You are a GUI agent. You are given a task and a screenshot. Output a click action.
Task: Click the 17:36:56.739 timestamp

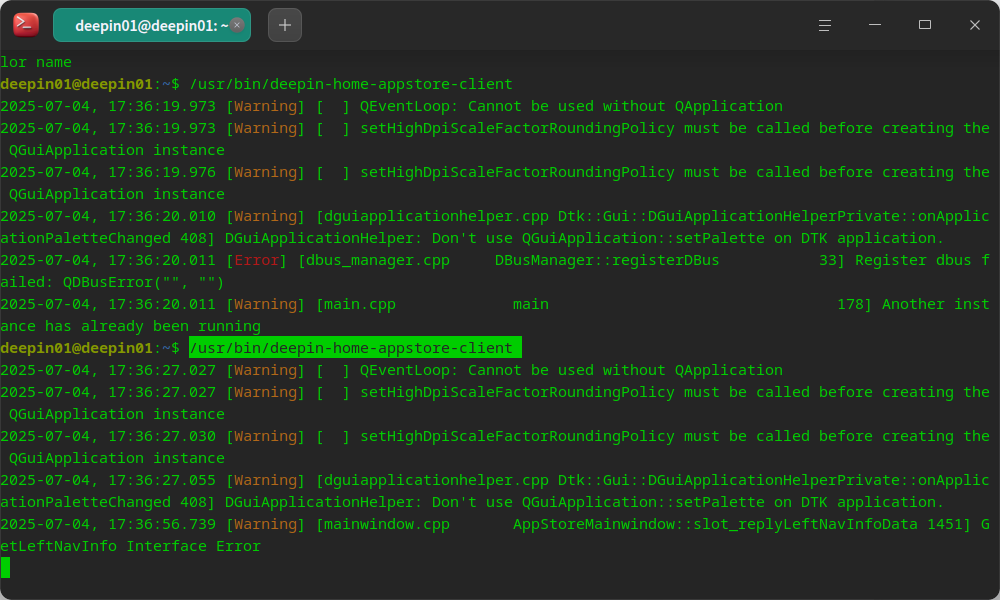coord(162,524)
